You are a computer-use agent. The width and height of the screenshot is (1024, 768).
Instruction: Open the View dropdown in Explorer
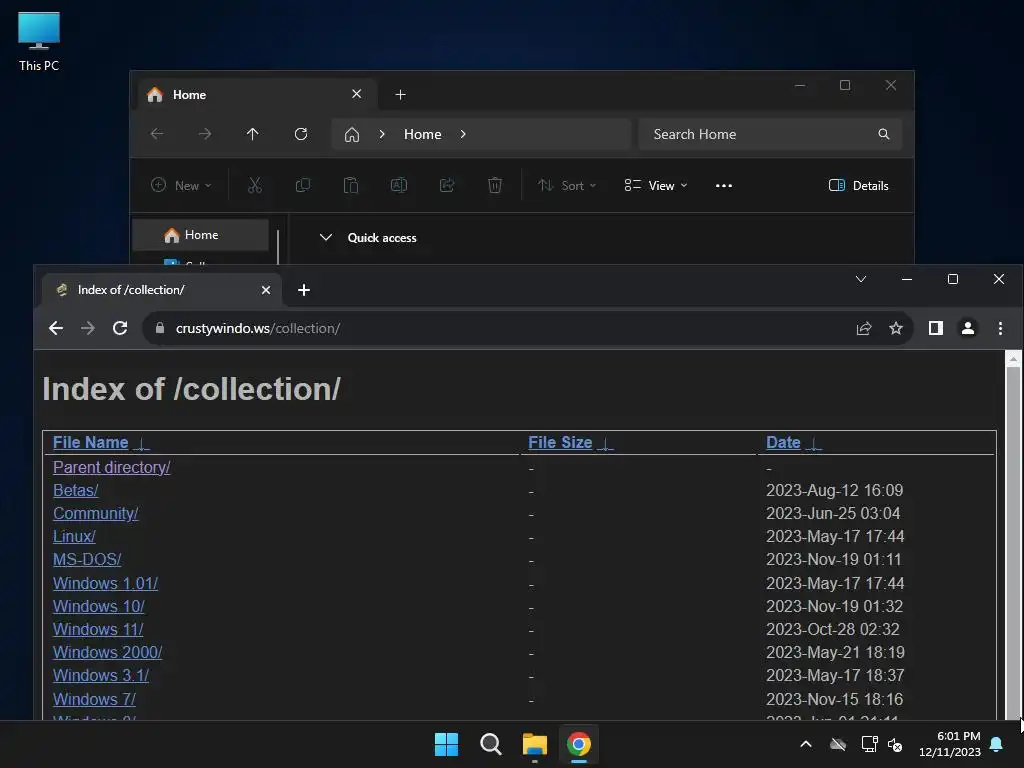point(656,185)
